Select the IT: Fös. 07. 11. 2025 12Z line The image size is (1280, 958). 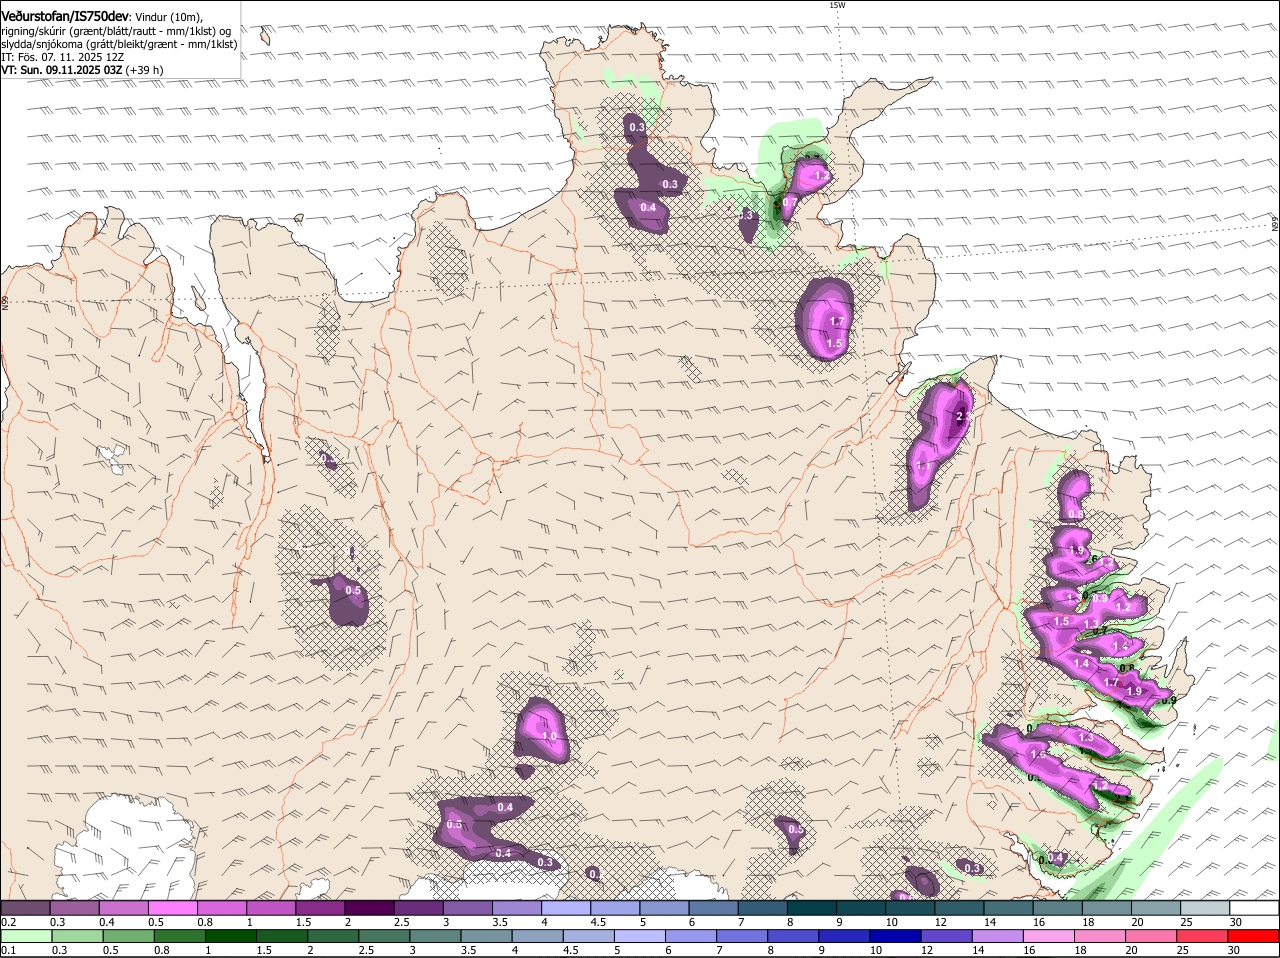(62, 57)
